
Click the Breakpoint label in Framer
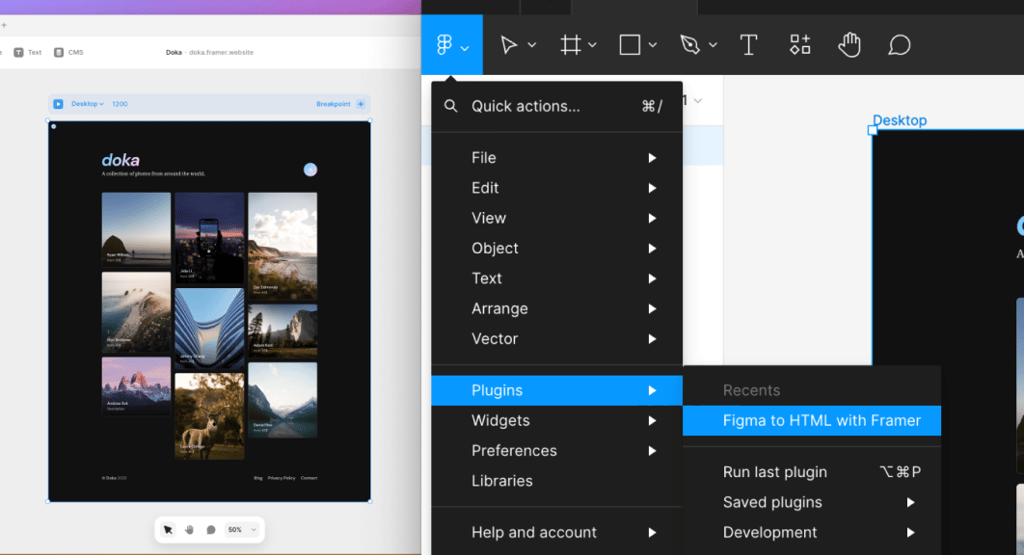tap(333, 104)
